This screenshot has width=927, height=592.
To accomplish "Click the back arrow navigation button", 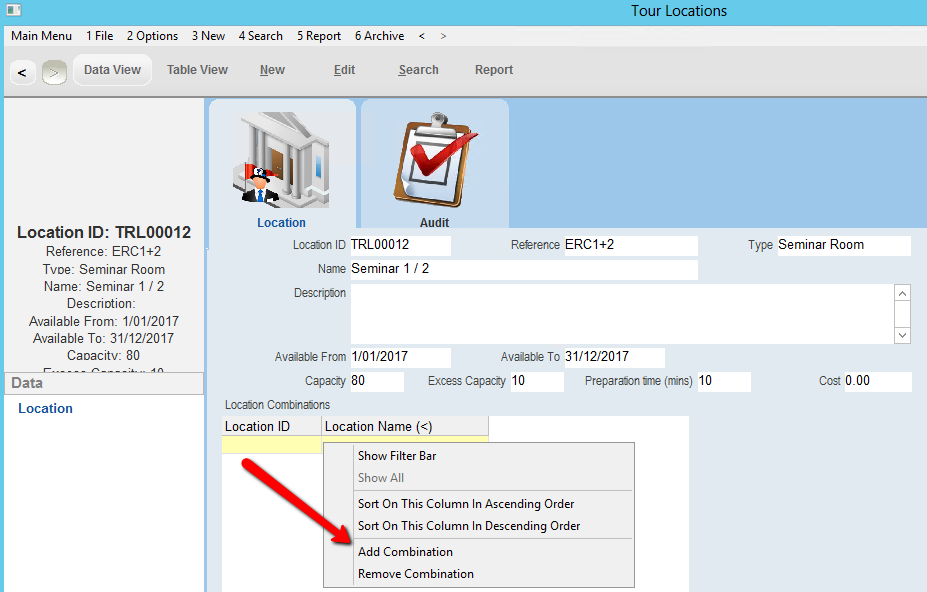I will [22, 72].
